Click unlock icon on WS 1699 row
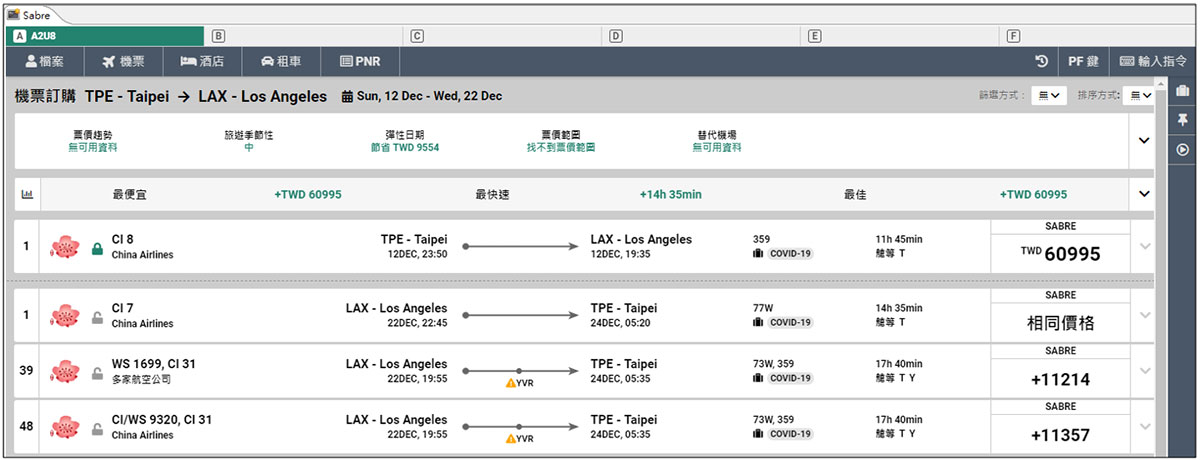 coord(98,373)
